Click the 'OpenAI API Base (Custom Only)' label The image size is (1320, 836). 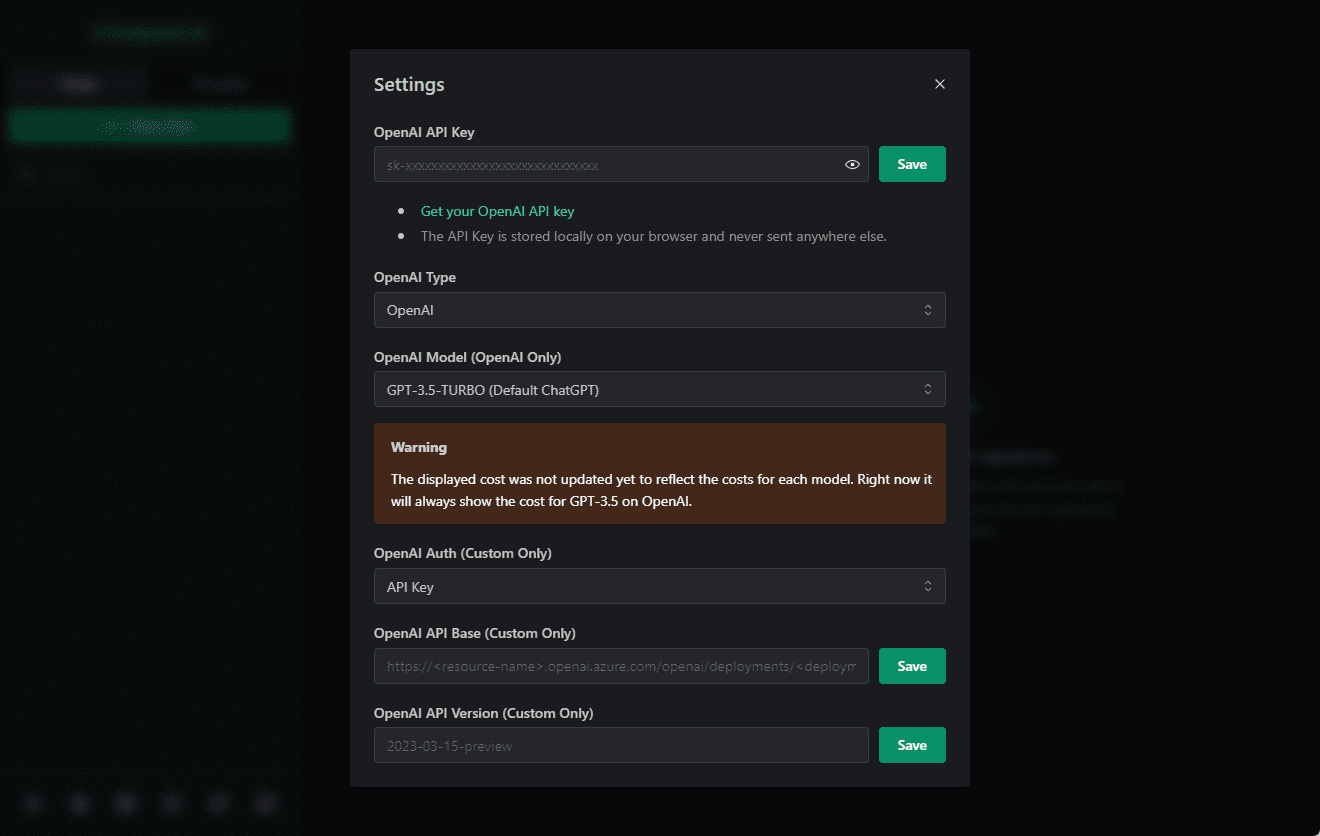coord(474,633)
